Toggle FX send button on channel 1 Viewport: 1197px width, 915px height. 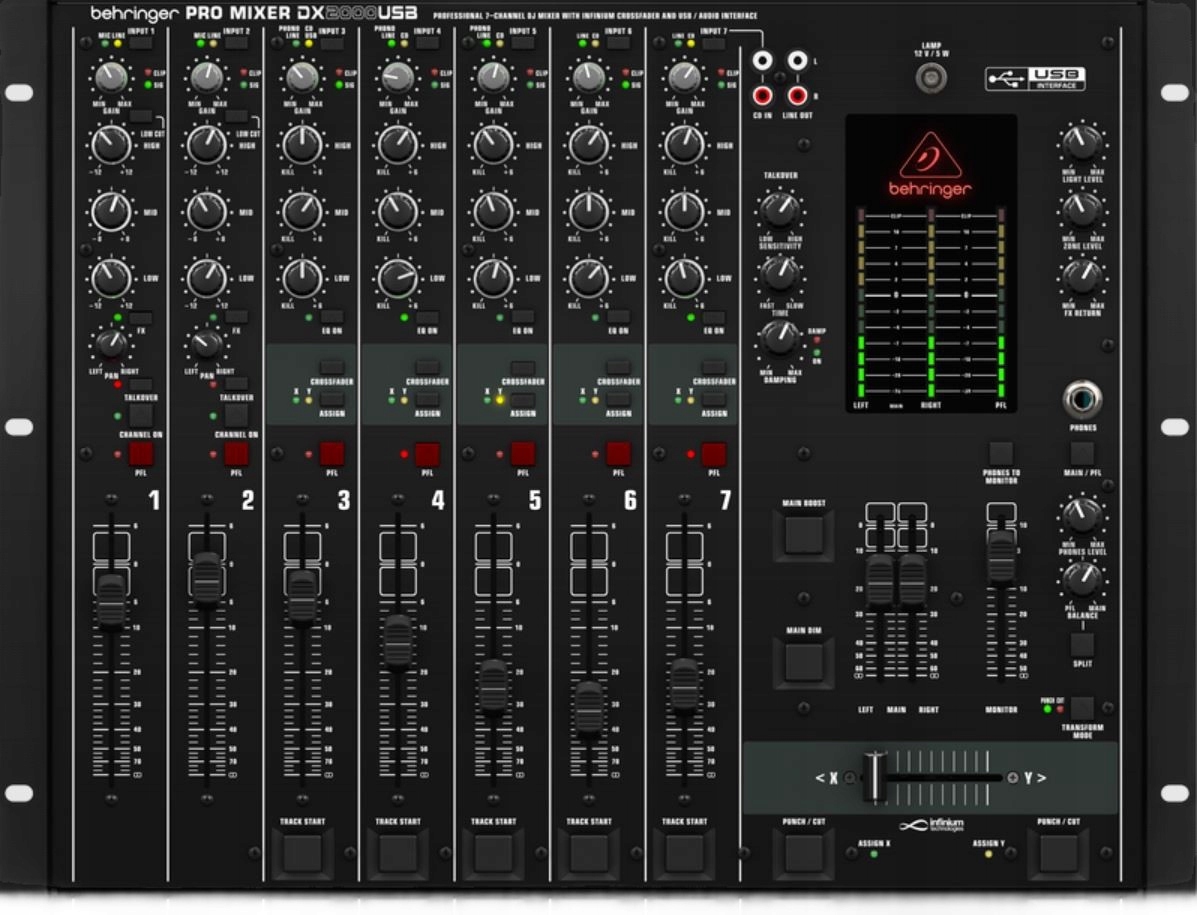(140, 317)
